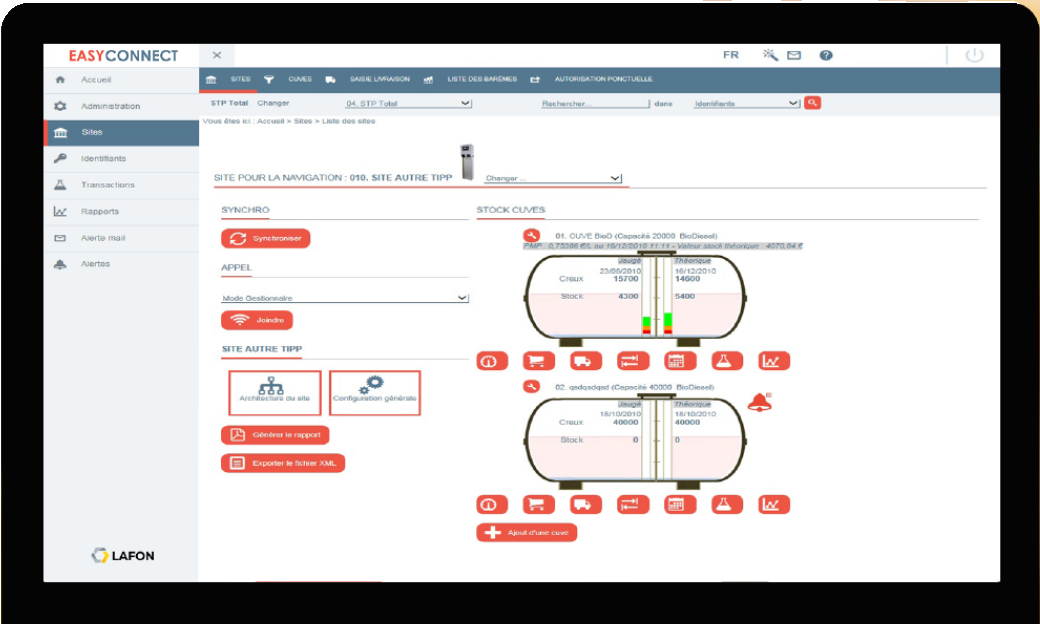The image size is (1040, 627).
Task: Click the PMP price line under tank 01
Action: click(x=663, y=246)
